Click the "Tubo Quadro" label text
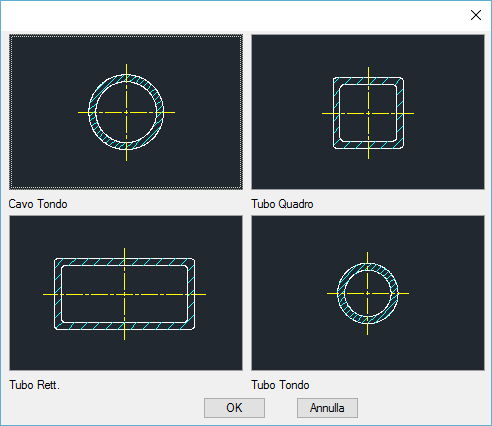 (x=282, y=204)
